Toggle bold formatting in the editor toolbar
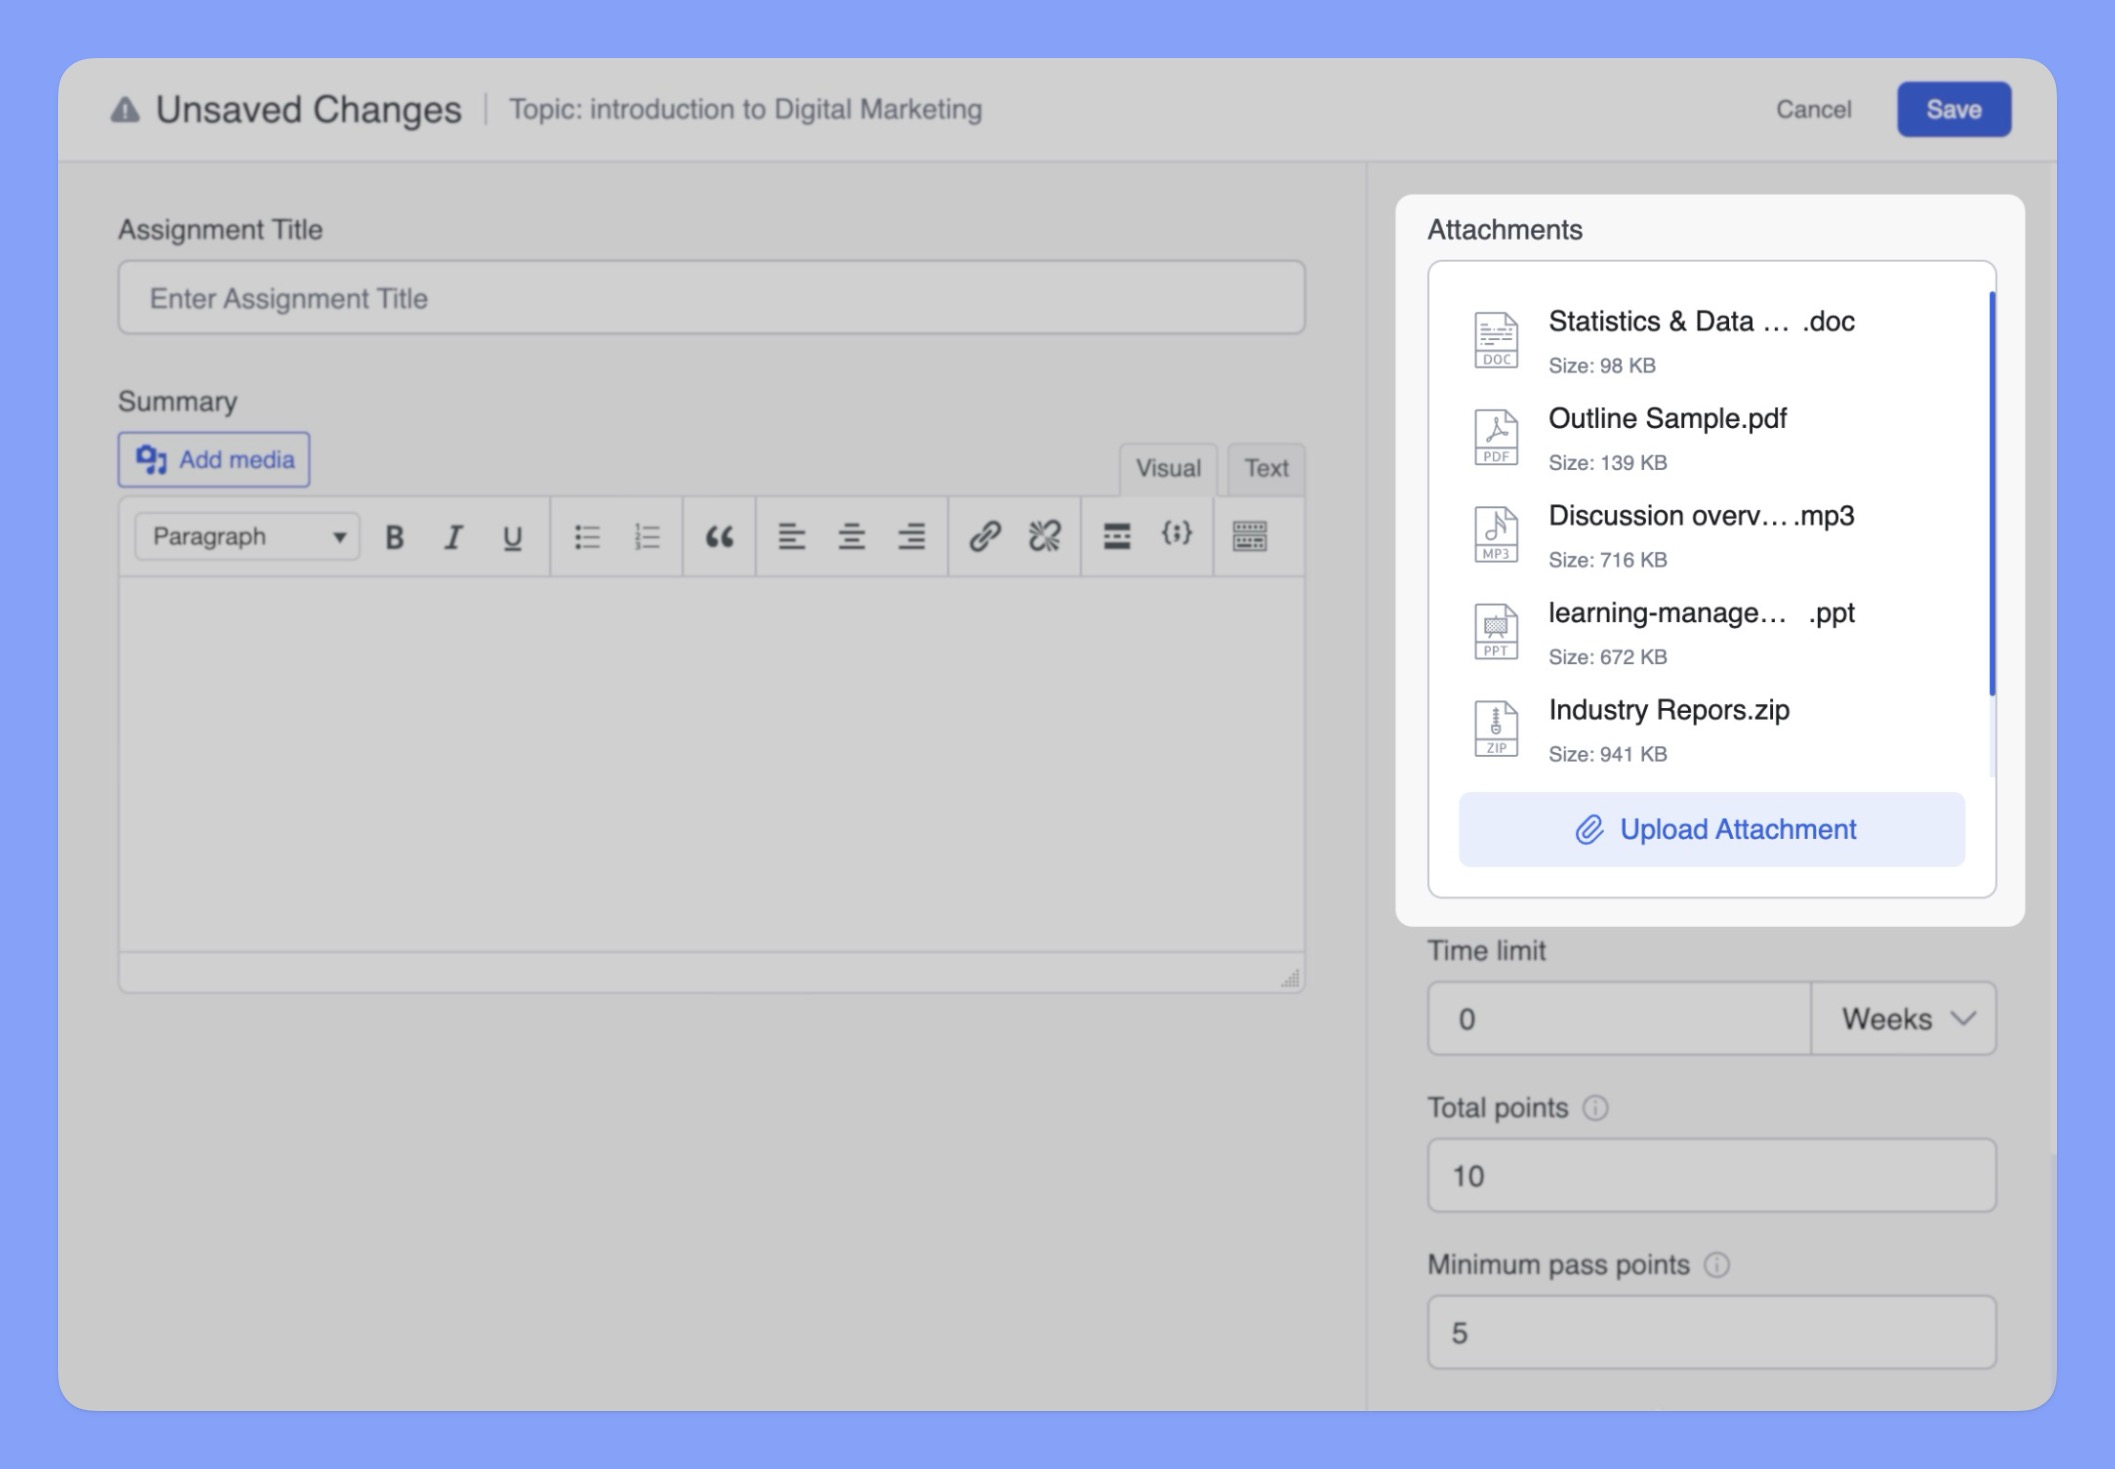This screenshot has height=1469, width=2115. click(394, 538)
